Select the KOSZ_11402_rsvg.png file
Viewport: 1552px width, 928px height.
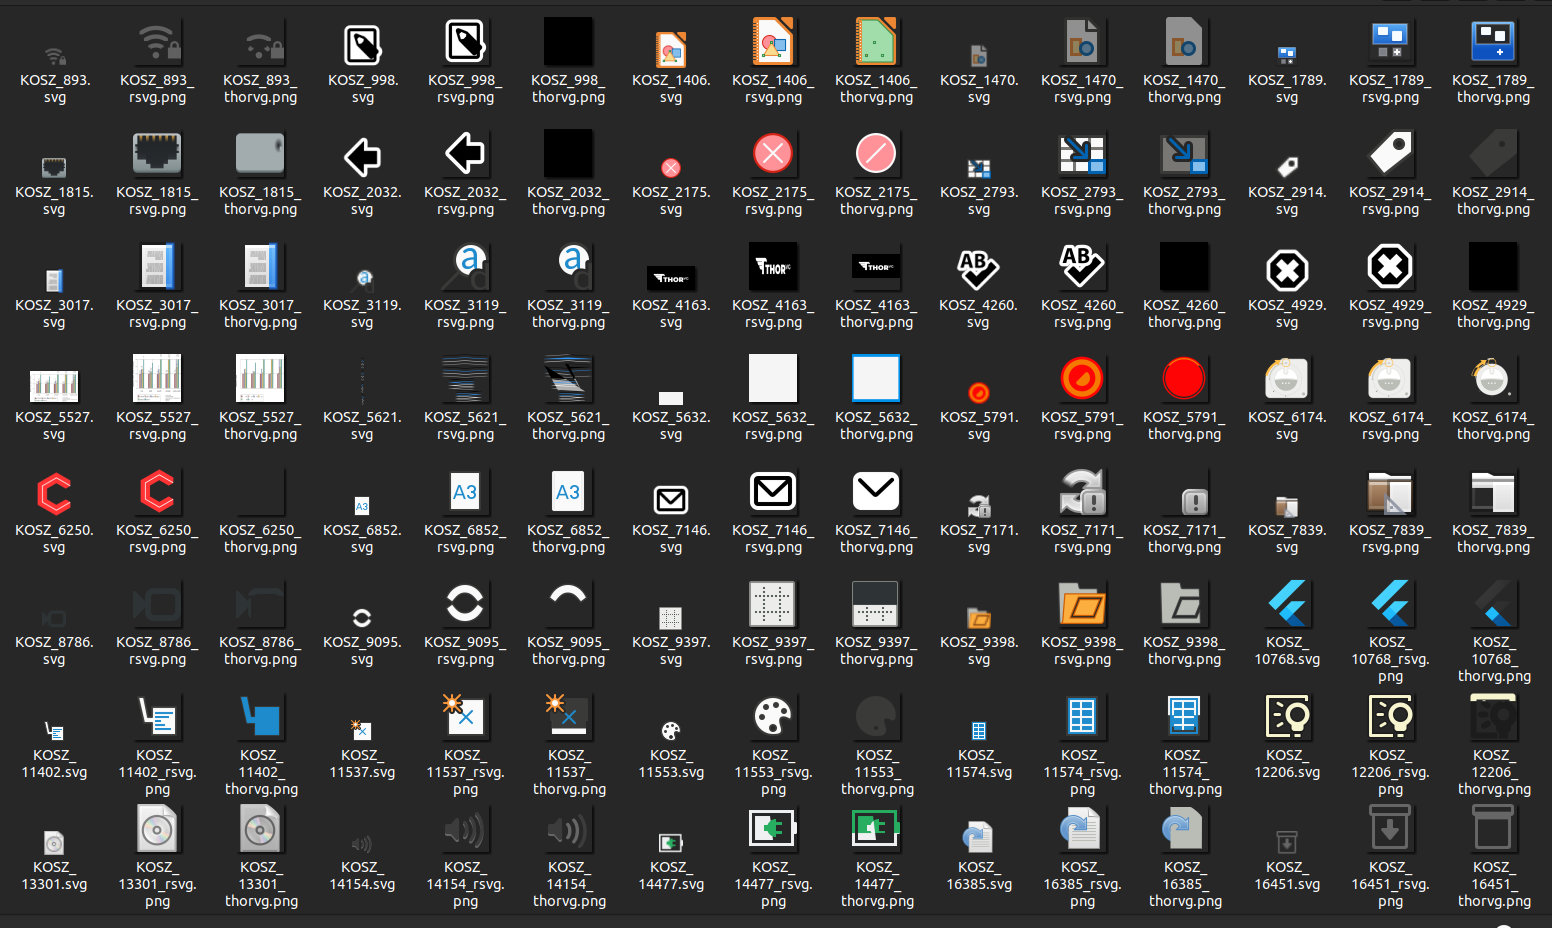pyautogui.click(x=157, y=717)
